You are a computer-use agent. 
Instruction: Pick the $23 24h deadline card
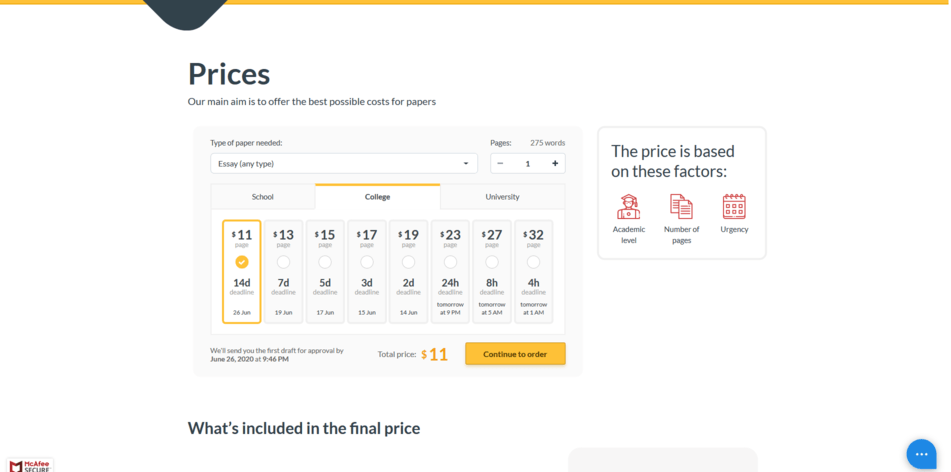point(450,272)
